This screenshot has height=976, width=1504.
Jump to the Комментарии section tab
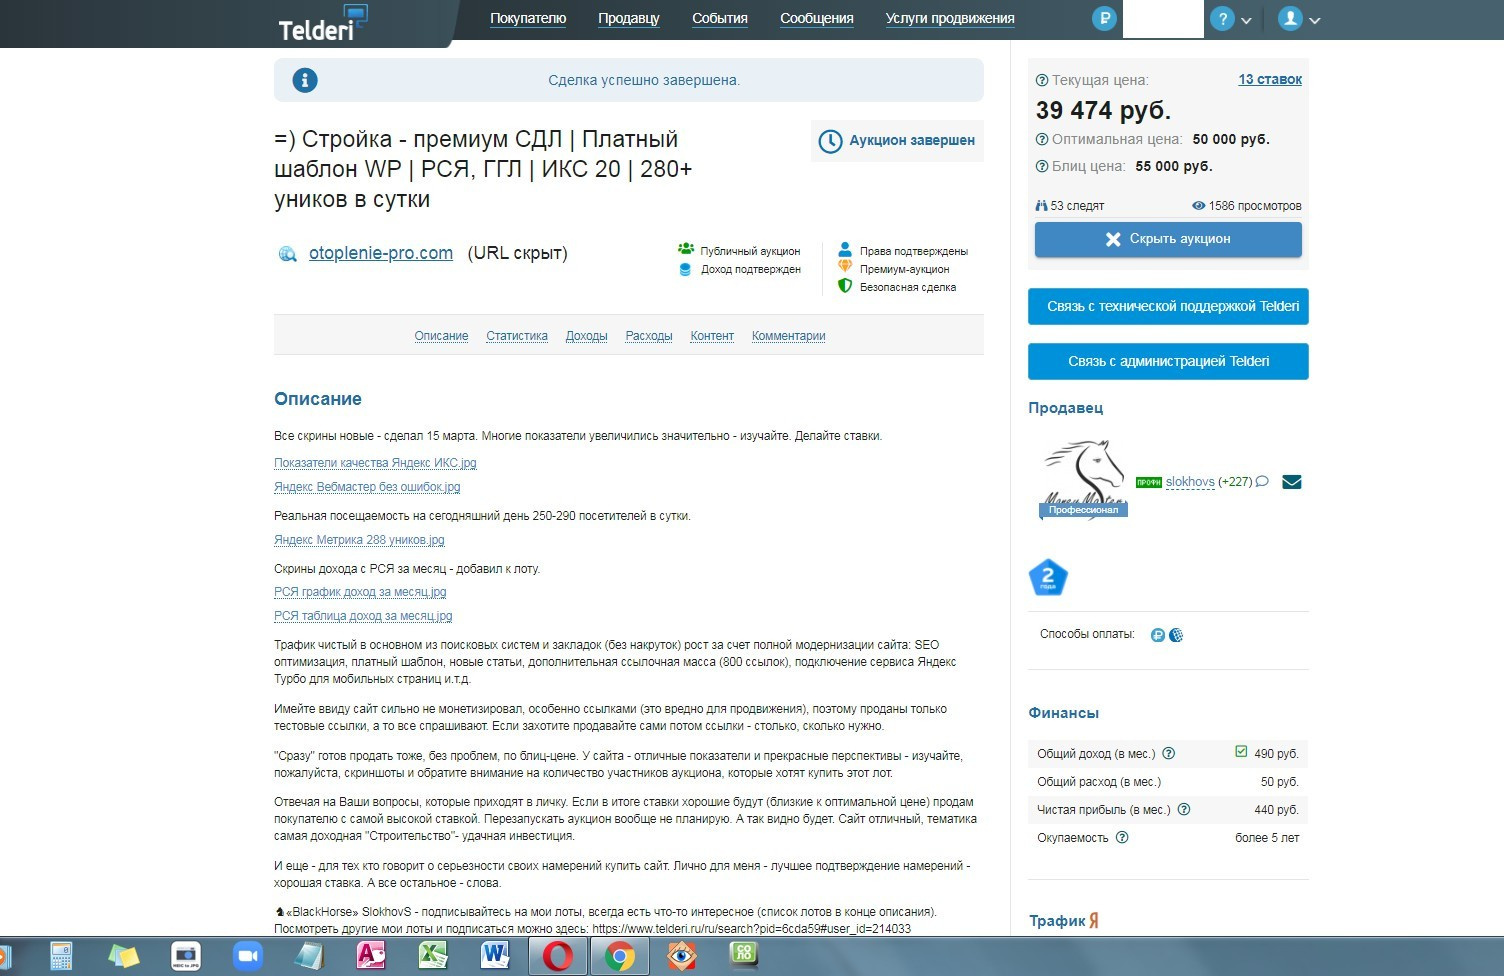coord(789,336)
